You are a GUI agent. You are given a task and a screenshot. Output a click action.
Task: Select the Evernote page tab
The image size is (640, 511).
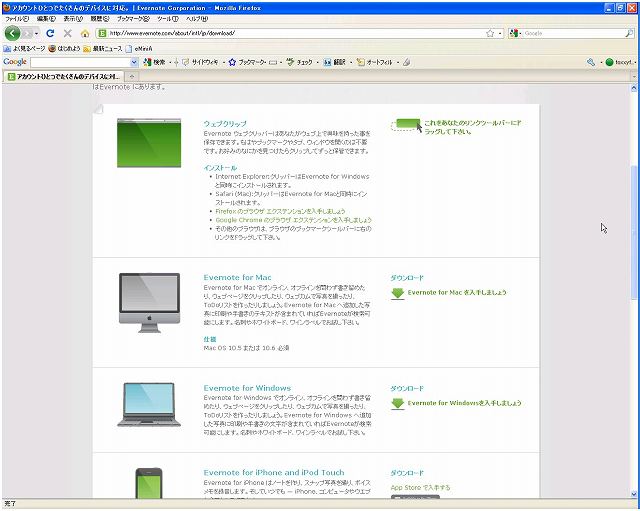[x=63, y=76]
